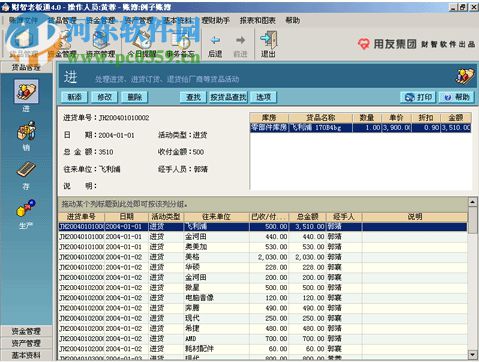This screenshot has height=362, width=479.
Task: Switch to 基本资料 sidebar panel tab
Action: pos(26,355)
